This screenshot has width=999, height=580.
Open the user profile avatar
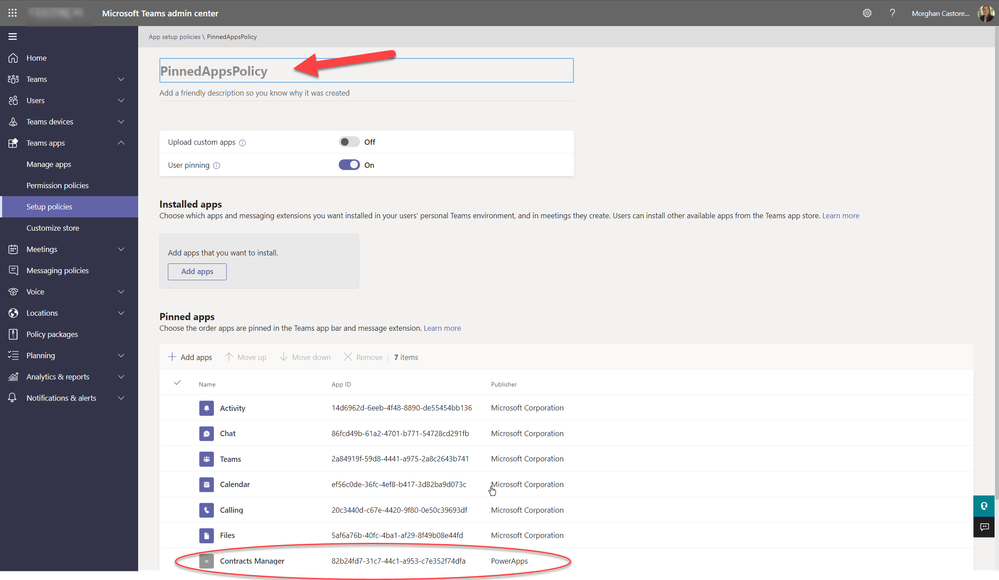(986, 13)
